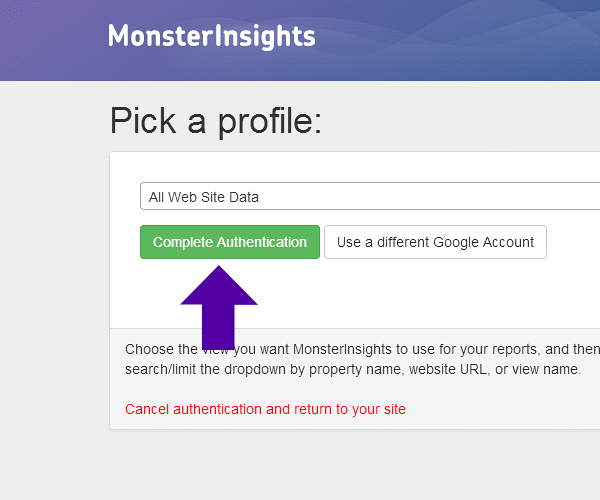This screenshot has height=500, width=600.
Task: Expand the profile view selector
Action: tap(369, 197)
